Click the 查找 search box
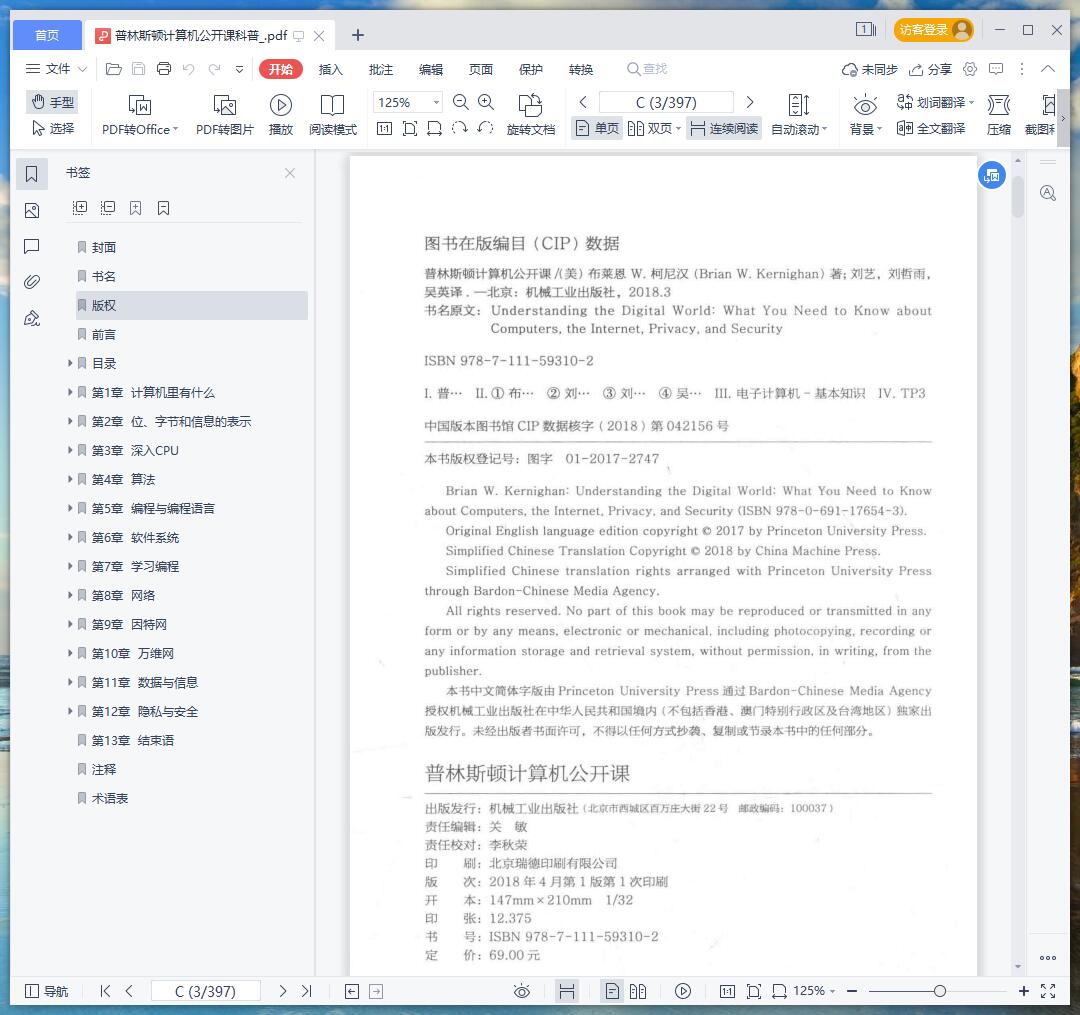This screenshot has width=1080, height=1015. pos(647,69)
